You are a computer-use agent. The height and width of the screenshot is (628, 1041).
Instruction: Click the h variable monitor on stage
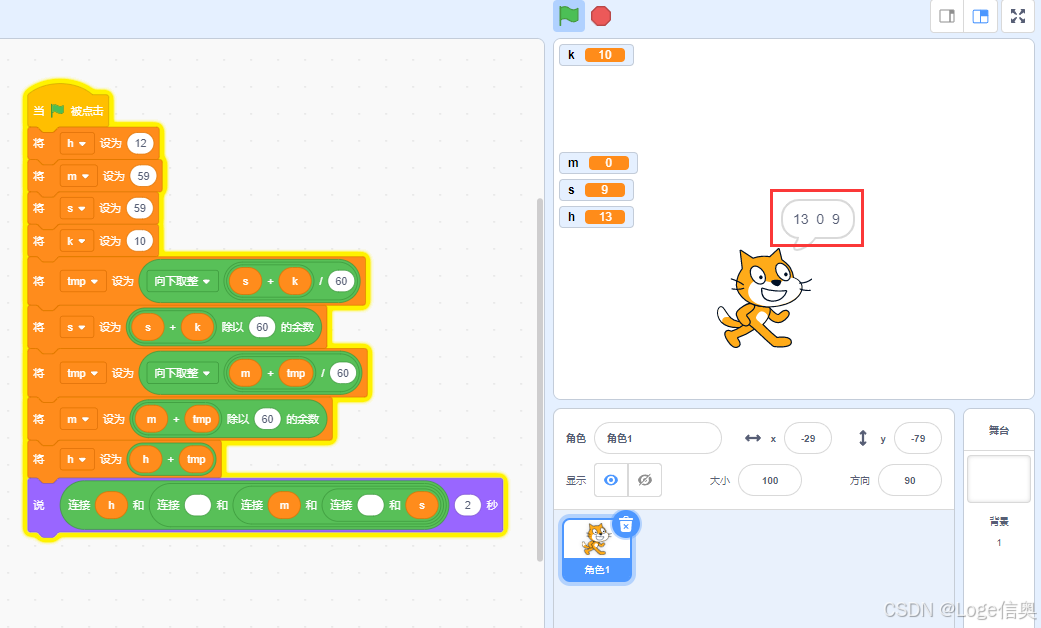[596, 217]
